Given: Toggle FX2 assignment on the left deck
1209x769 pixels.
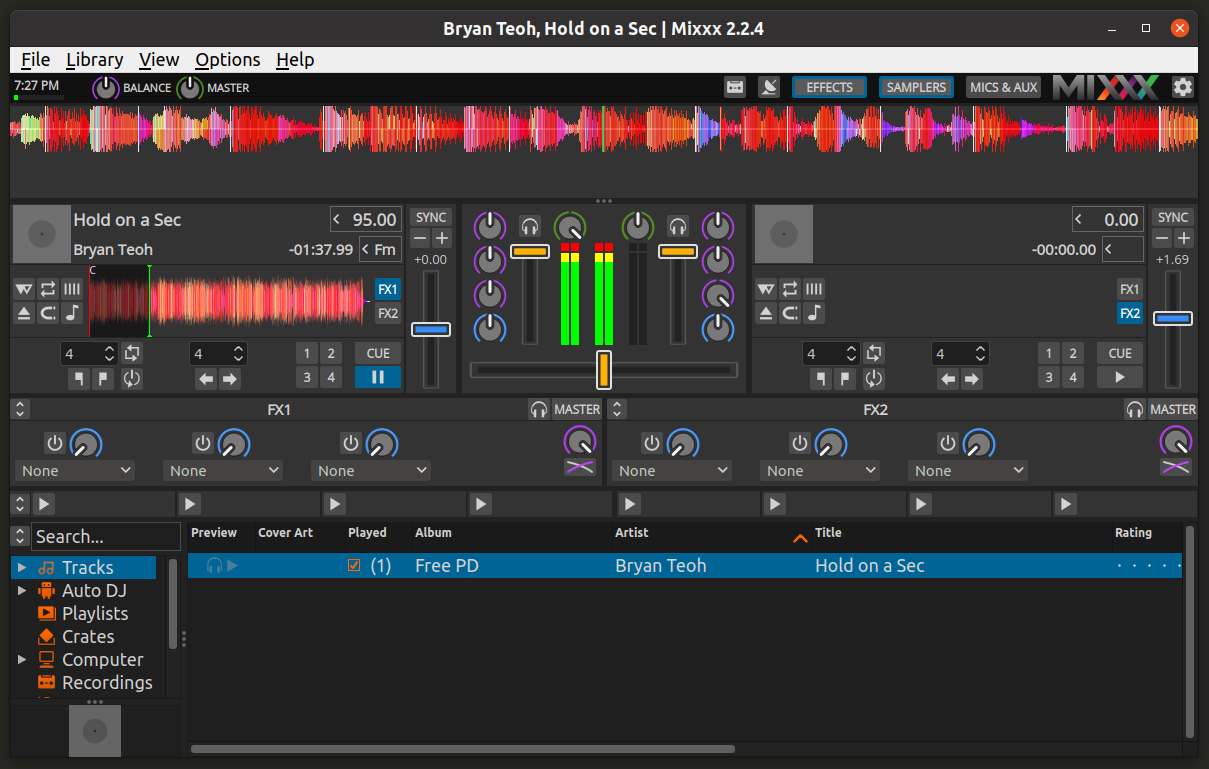Looking at the screenshot, I should tap(387, 313).
